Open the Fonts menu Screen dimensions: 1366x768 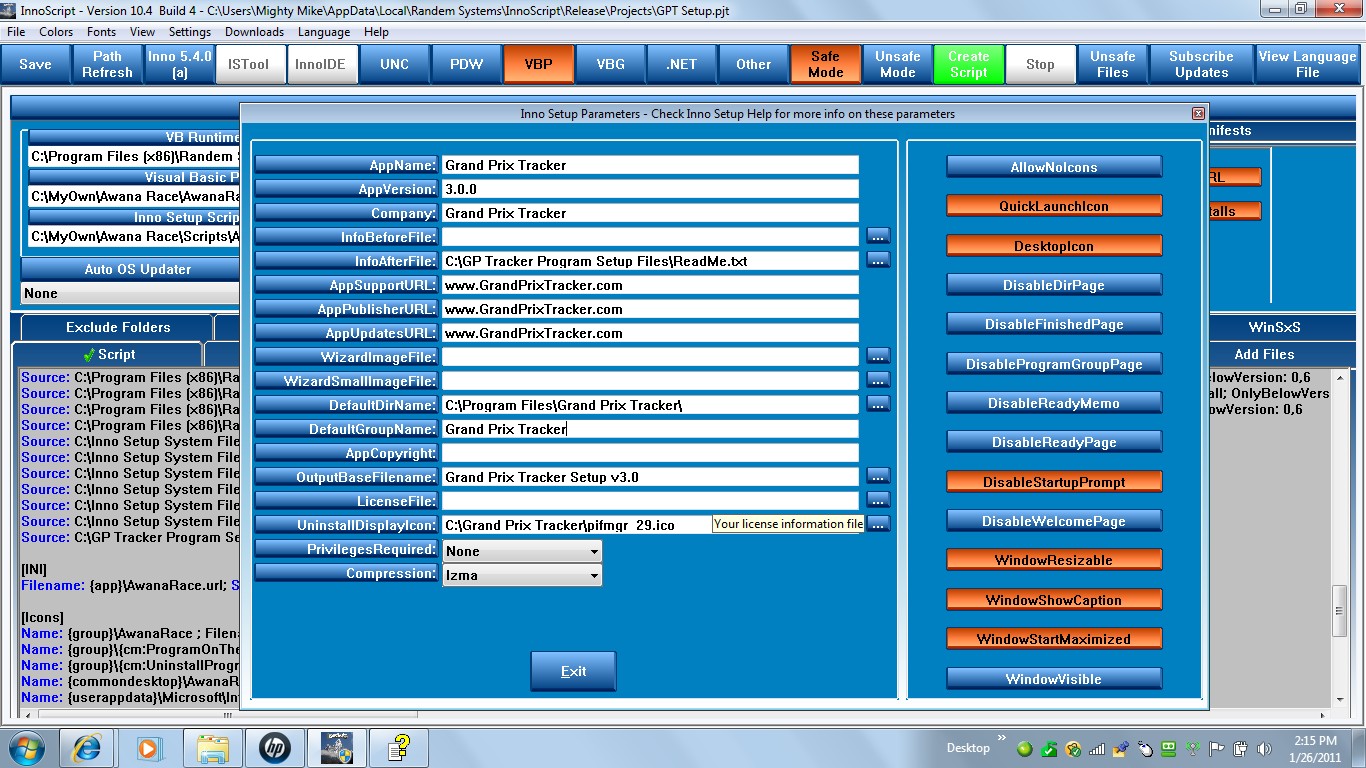pos(101,32)
